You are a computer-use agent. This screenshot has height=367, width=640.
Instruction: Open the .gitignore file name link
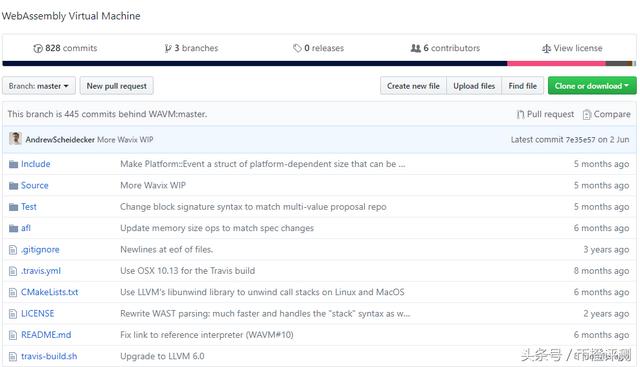tap(40, 249)
